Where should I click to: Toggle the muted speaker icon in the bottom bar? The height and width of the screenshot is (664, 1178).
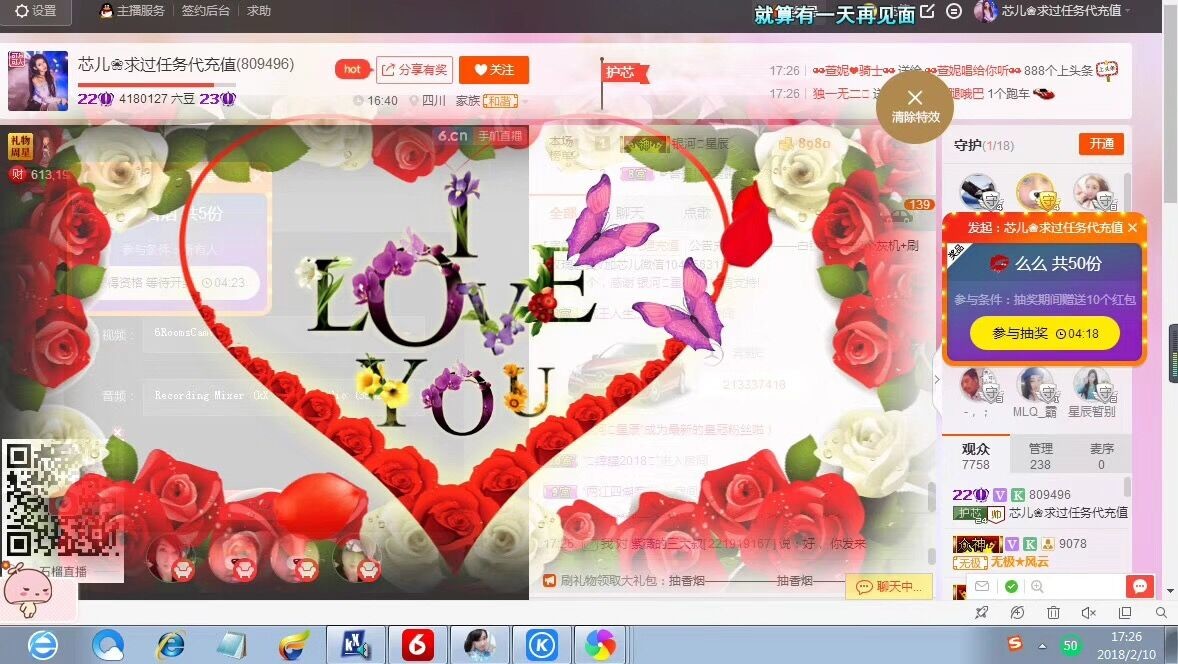pyautogui.click(x=1089, y=613)
